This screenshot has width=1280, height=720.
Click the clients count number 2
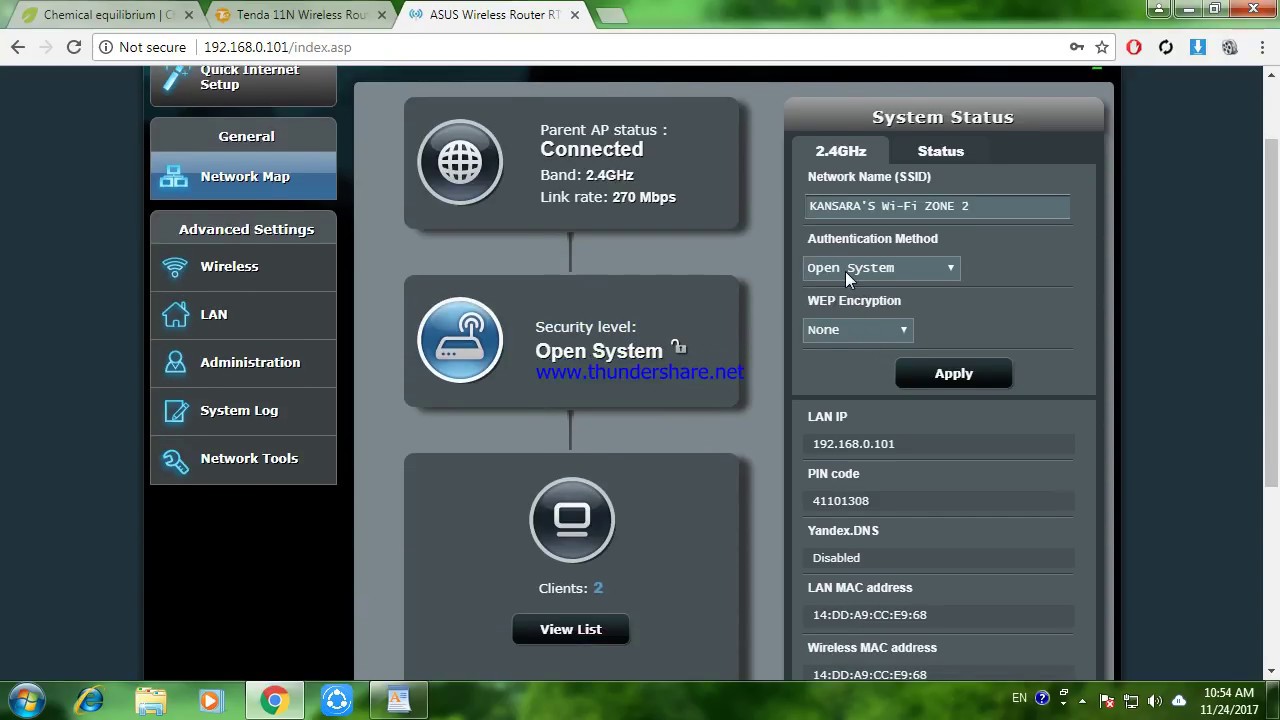598,588
